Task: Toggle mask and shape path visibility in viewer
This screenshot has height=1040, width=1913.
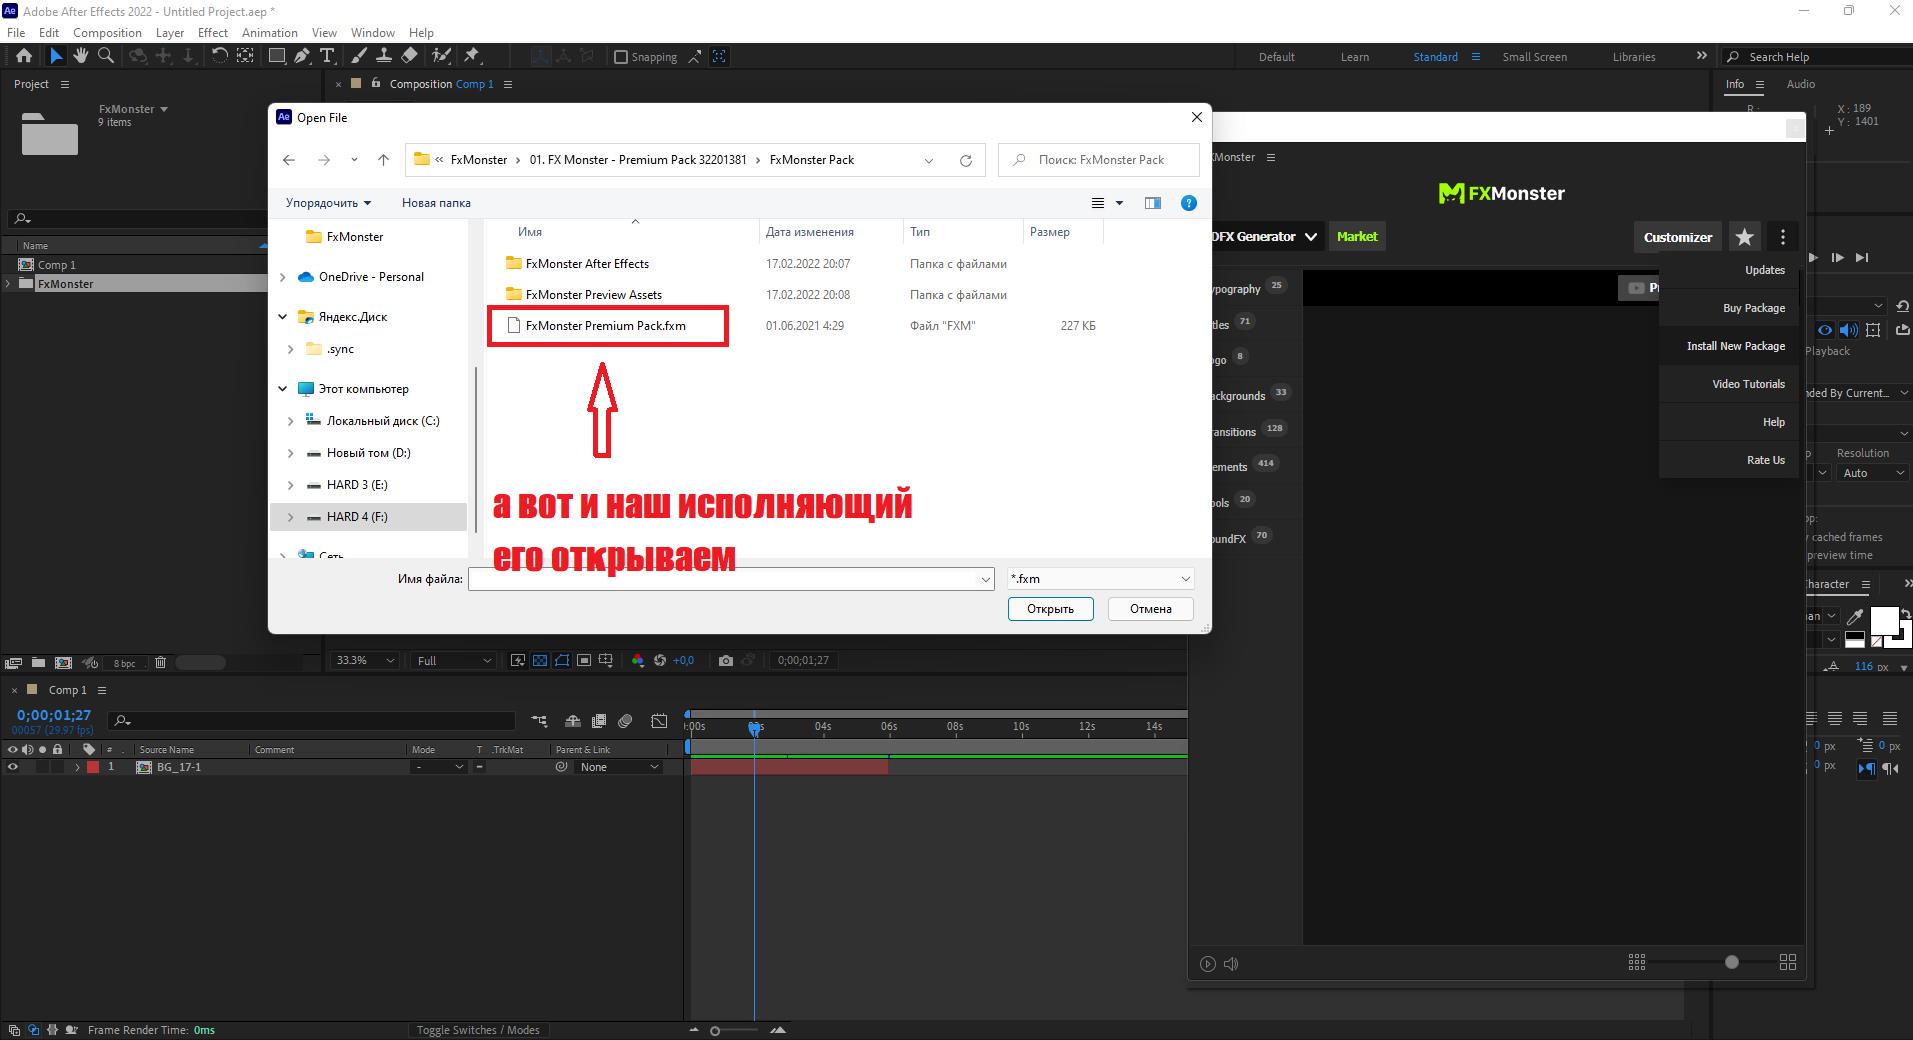Action: (562, 660)
